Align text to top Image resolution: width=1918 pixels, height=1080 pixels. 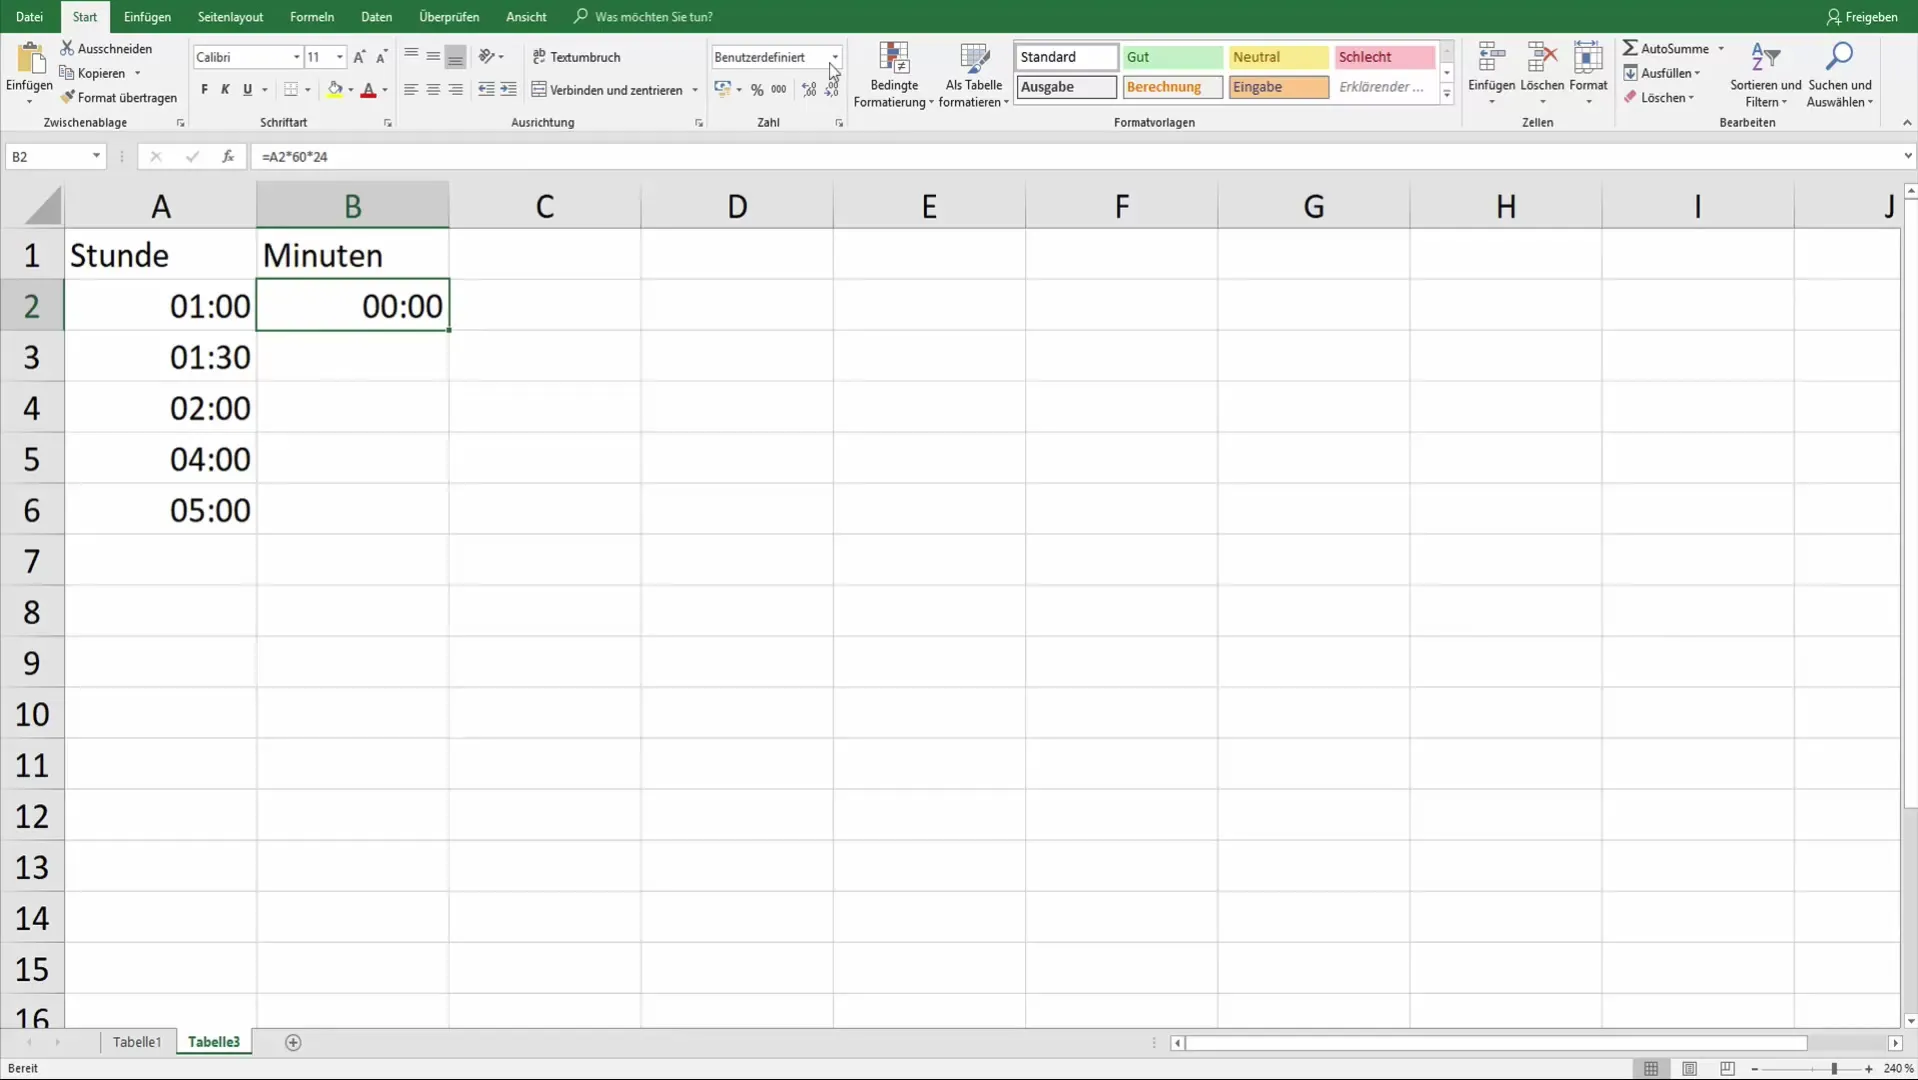coord(411,56)
